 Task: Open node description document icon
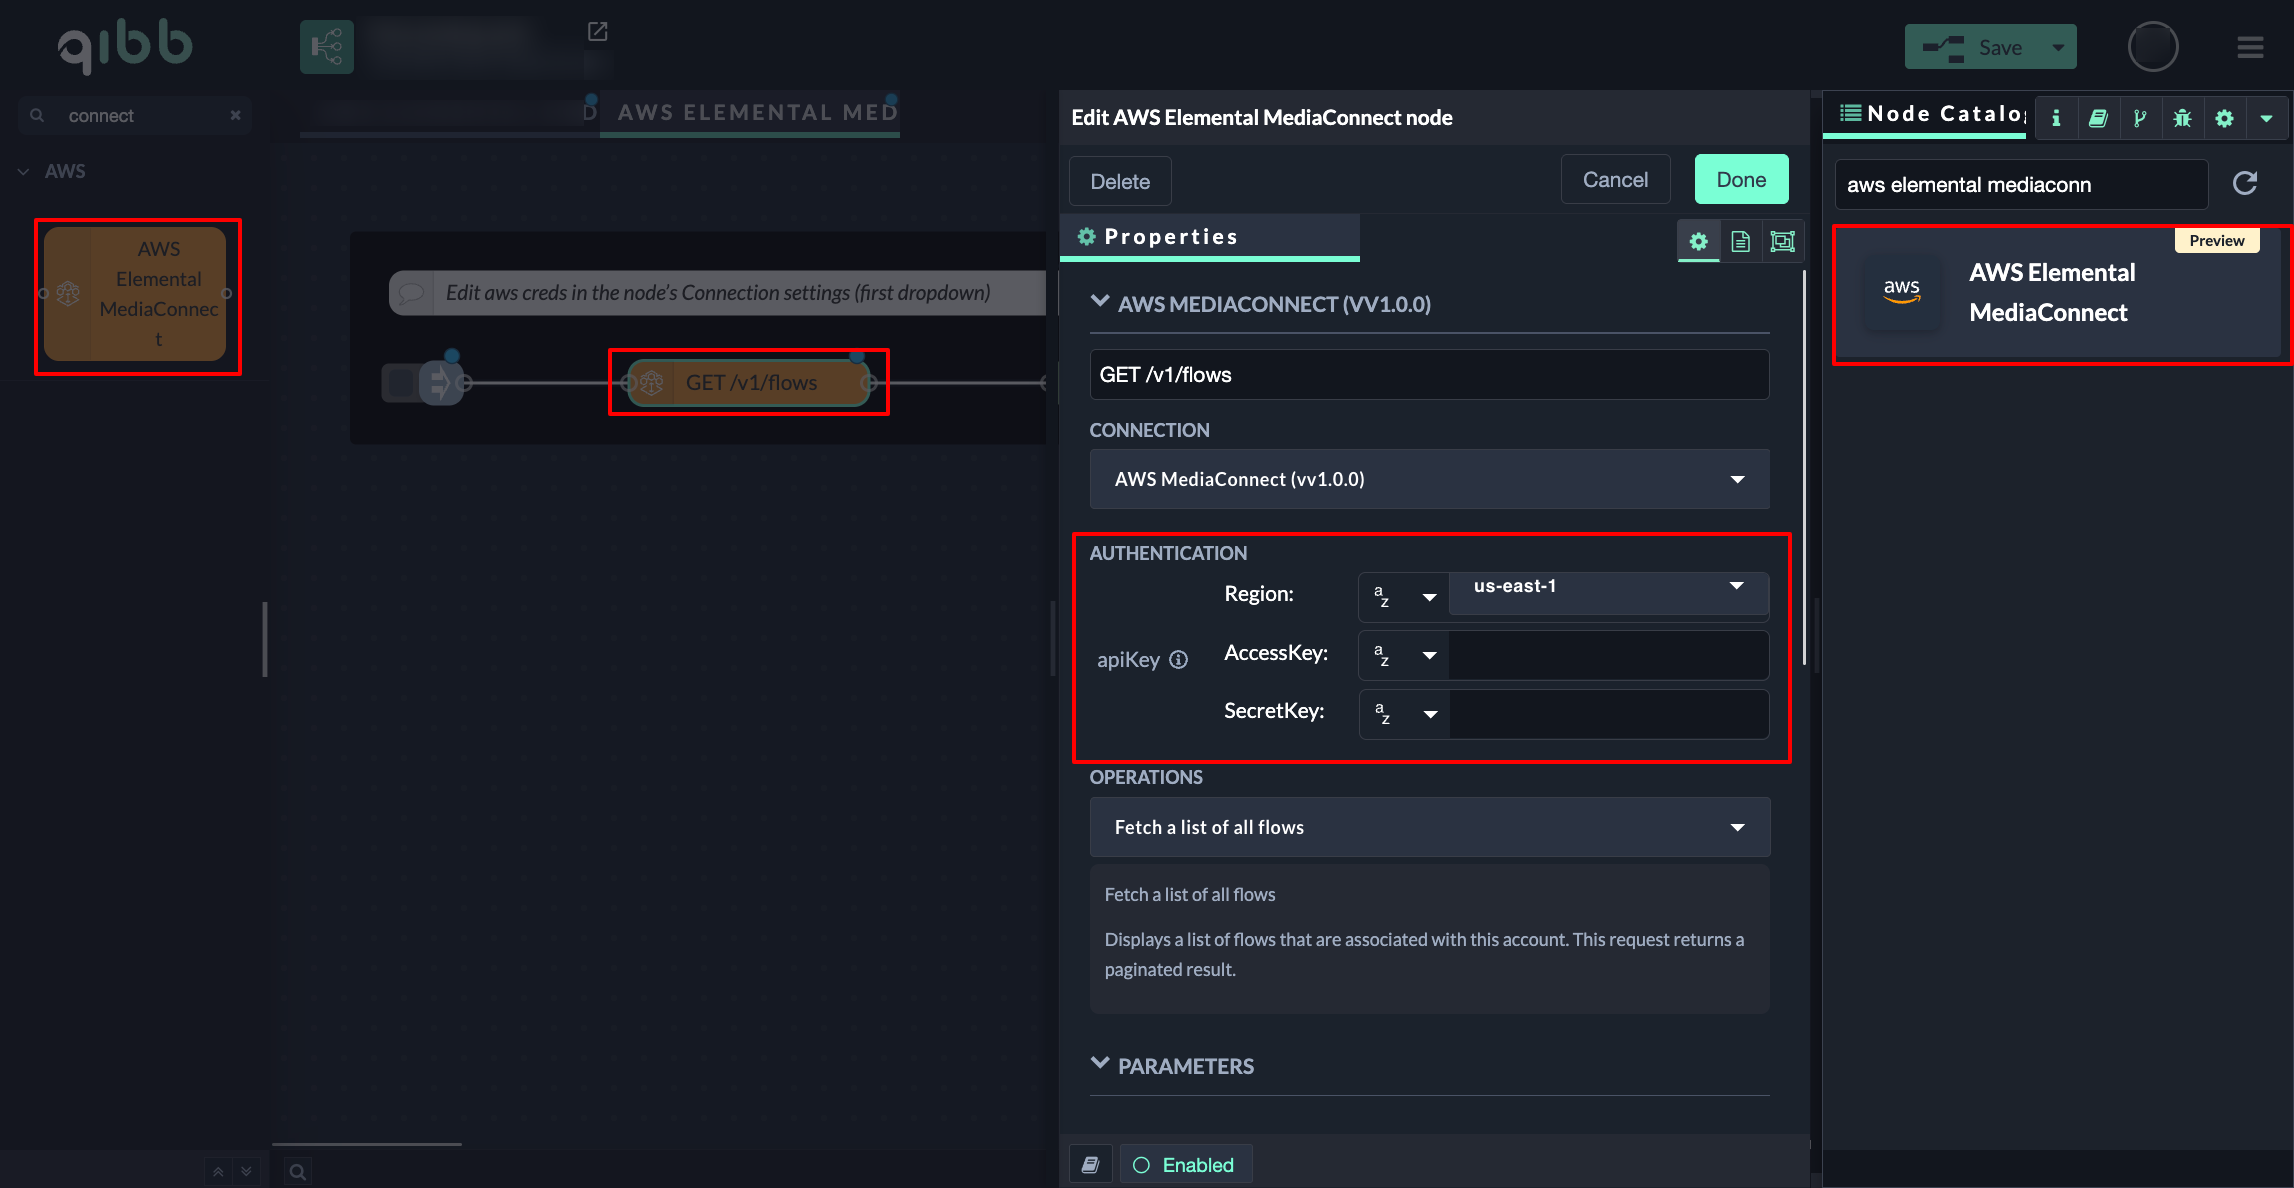1740,241
